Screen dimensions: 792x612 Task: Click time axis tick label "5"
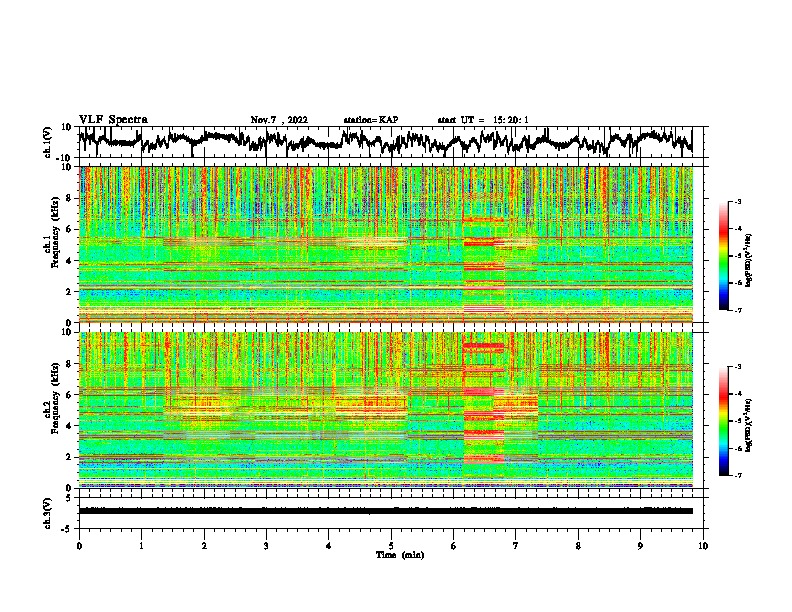pyautogui.click(x=391, y=546)
